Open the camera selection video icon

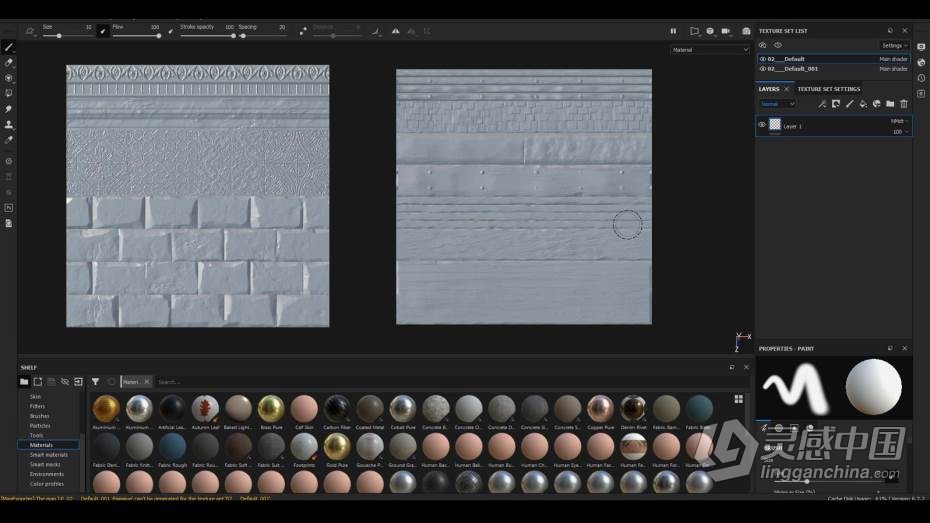[725, 31]
